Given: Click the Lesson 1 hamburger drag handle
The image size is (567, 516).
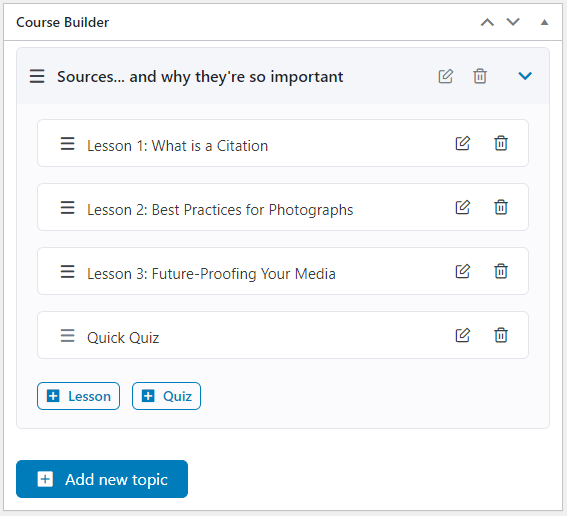Looking at the screenshot, I should (x=67, y=144).
